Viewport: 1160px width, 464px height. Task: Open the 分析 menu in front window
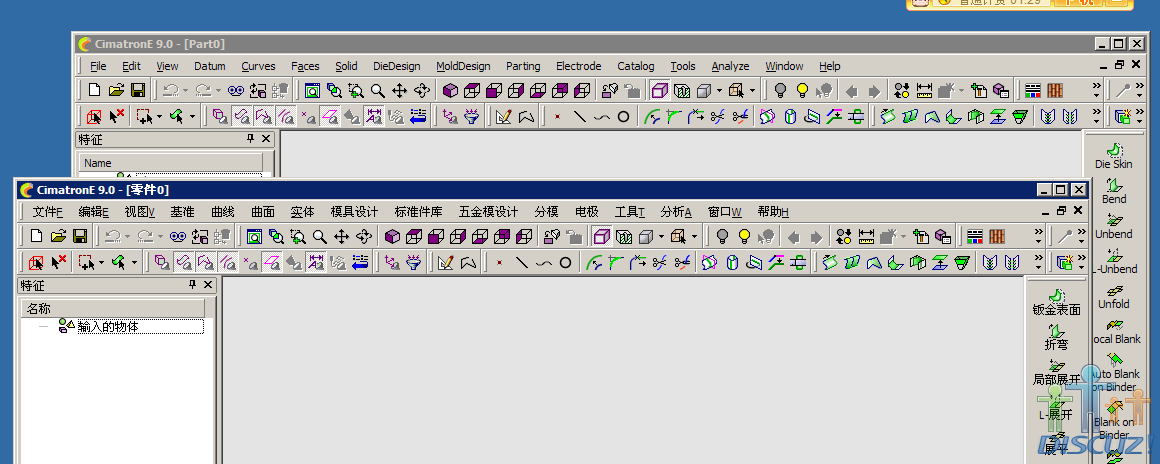coord(676,212)
